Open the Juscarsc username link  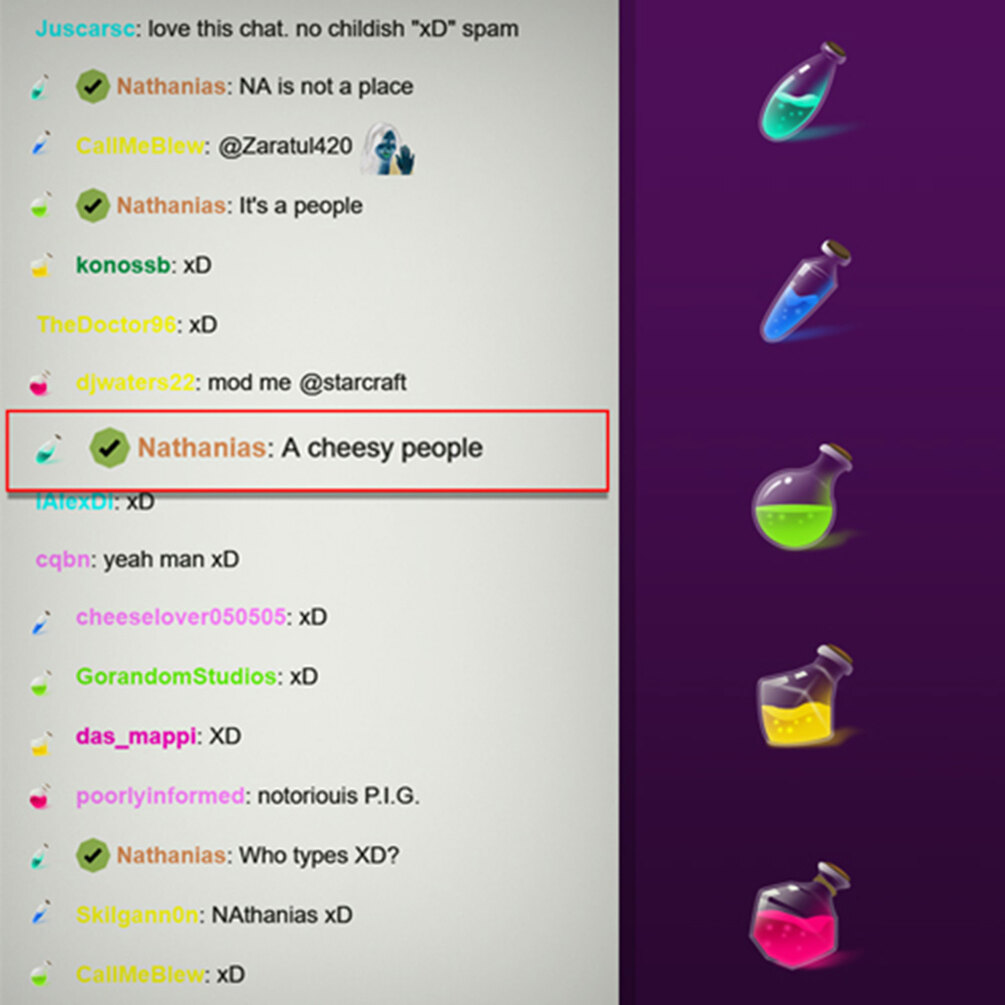click(85, 29)
